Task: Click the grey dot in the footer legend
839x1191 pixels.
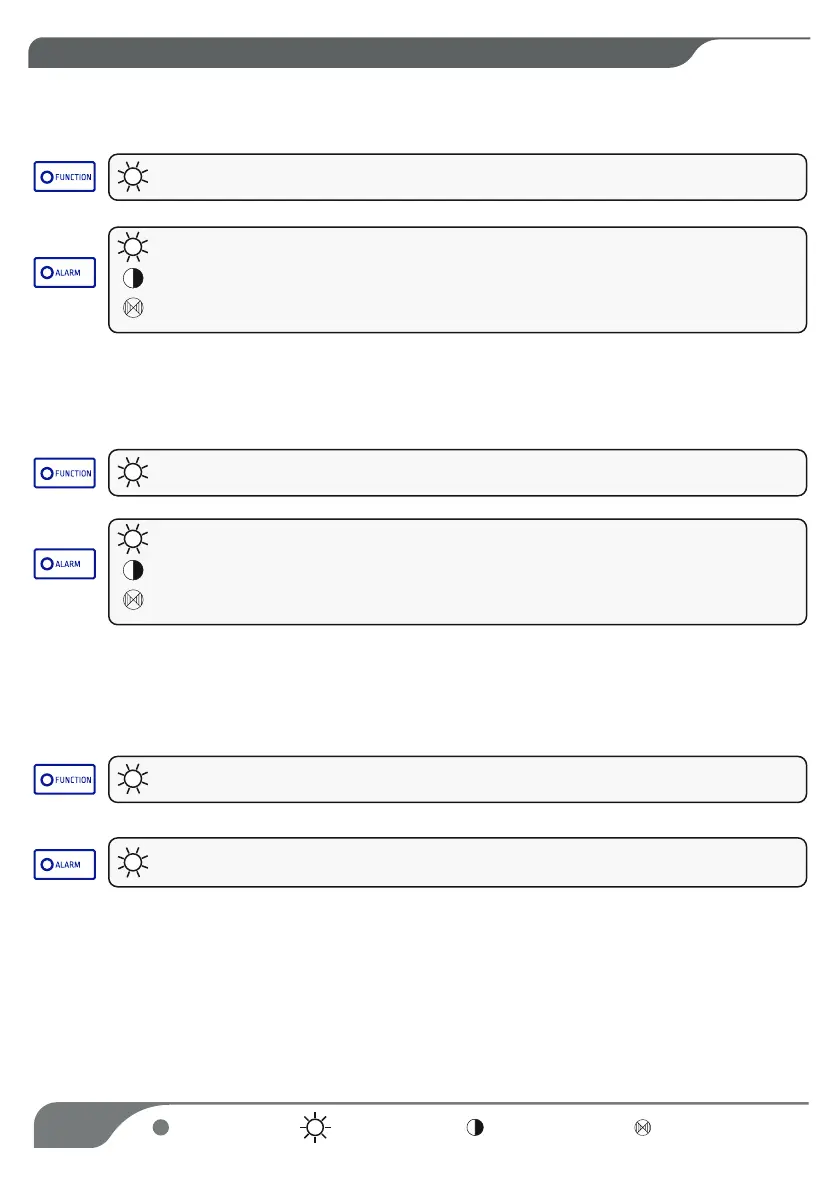Action: point(158,1127)
